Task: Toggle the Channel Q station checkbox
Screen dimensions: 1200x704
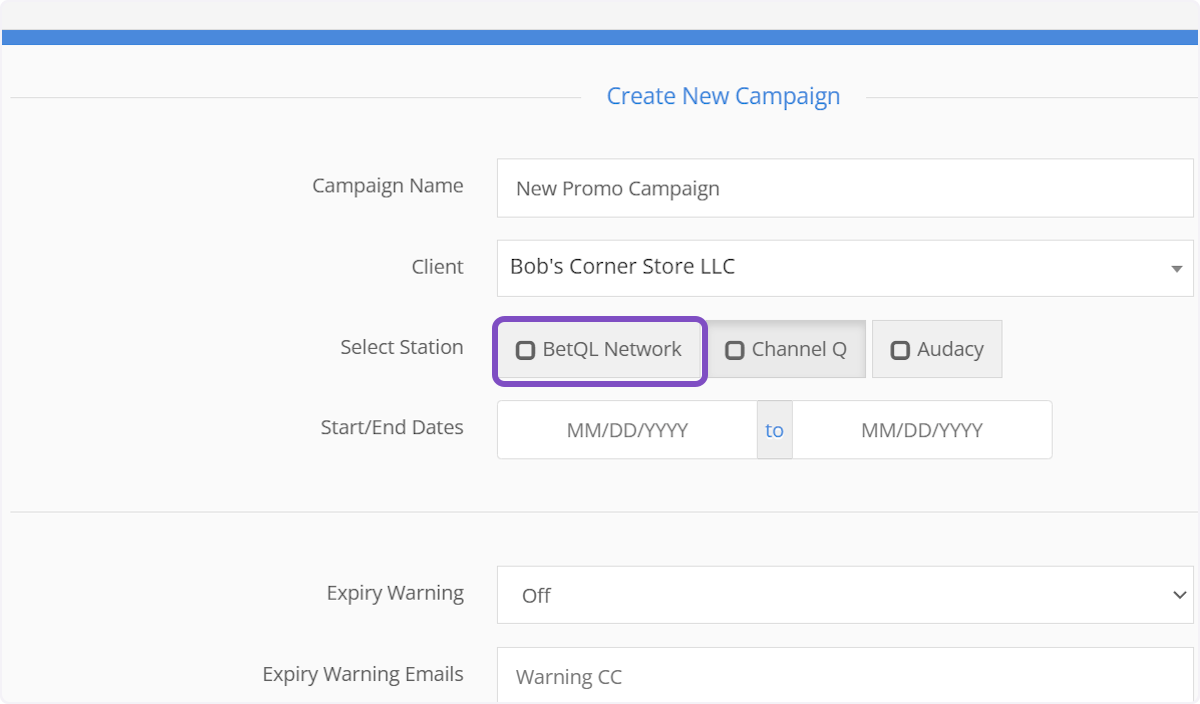Action: point(735,350)
